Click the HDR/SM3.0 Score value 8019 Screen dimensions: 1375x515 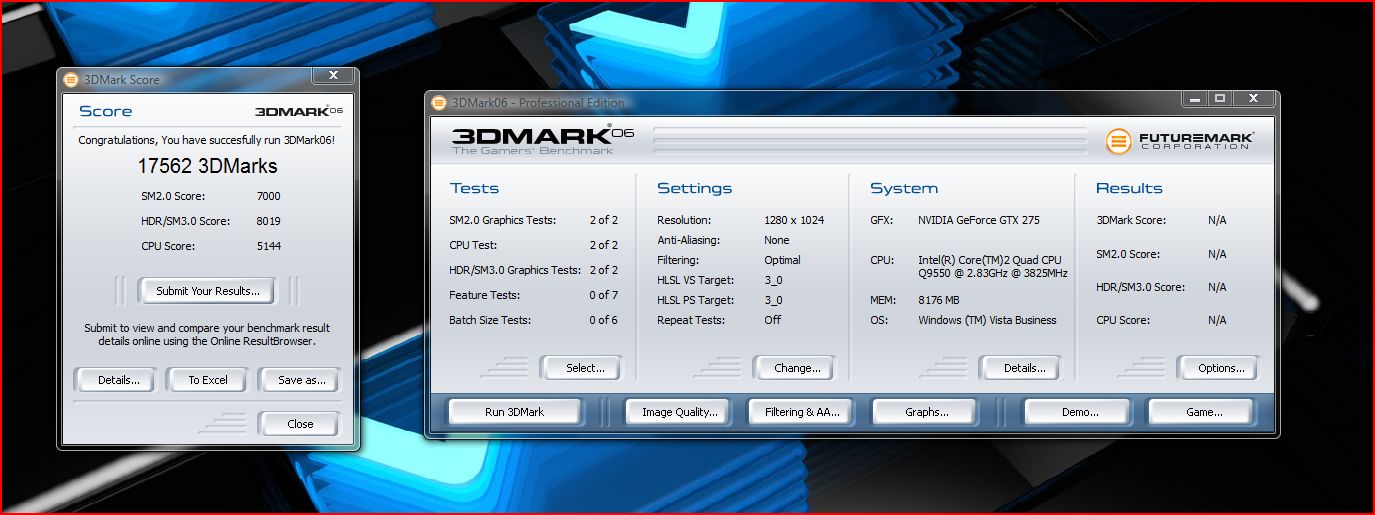[268, 222]
